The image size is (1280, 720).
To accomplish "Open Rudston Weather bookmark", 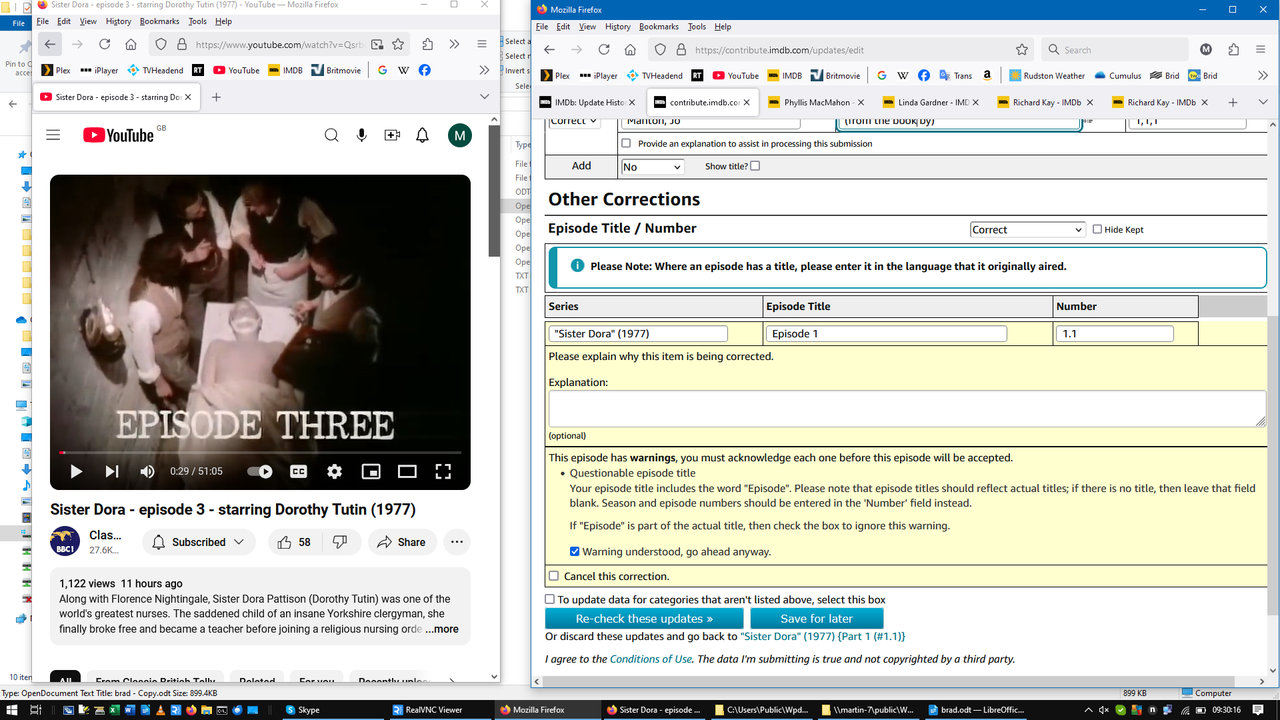I will point(1047,75).
